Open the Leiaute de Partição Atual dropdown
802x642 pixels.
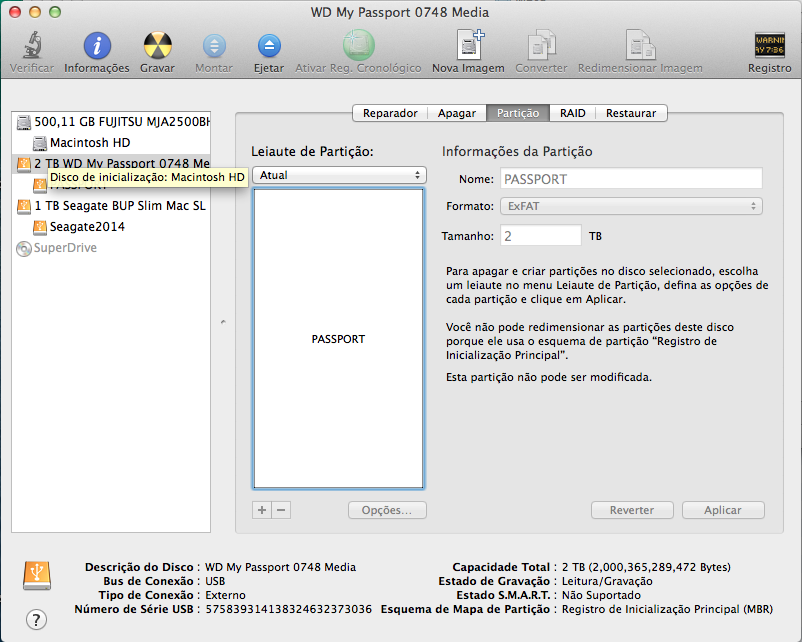coord(339,175)
